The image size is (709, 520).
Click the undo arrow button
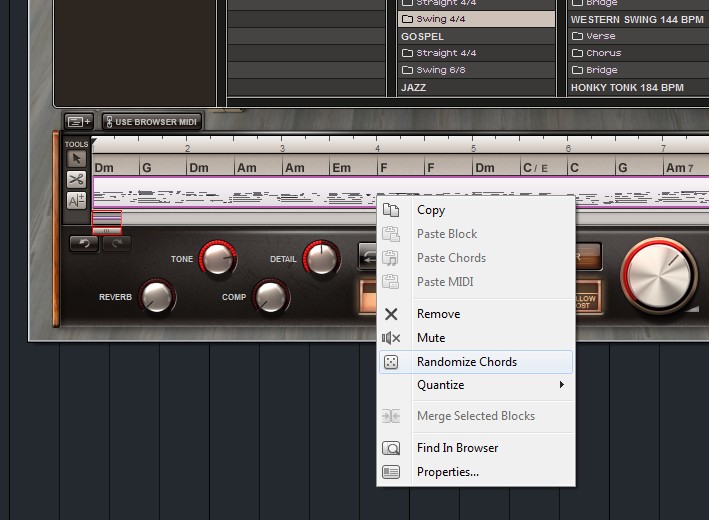[84, 243]
